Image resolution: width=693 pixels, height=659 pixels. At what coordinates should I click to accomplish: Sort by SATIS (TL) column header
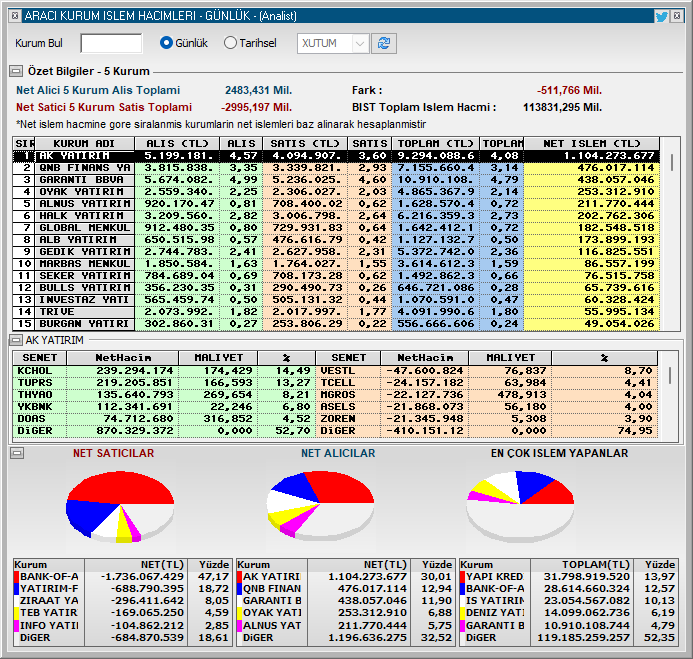[x=305, y=144]
